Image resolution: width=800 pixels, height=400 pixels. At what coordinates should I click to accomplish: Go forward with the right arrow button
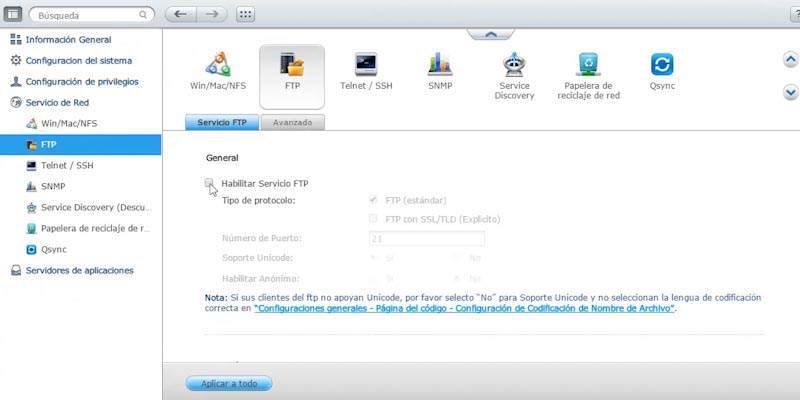tap(212, 14)
